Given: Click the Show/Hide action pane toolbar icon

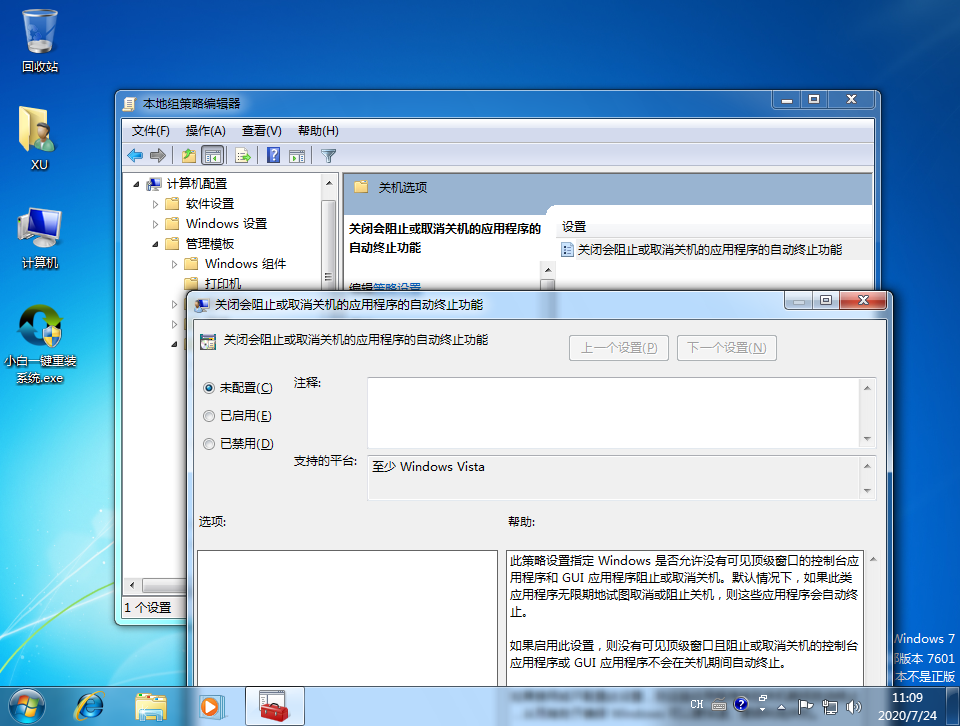Looking at the screenshot, I should tap(297, 156).
